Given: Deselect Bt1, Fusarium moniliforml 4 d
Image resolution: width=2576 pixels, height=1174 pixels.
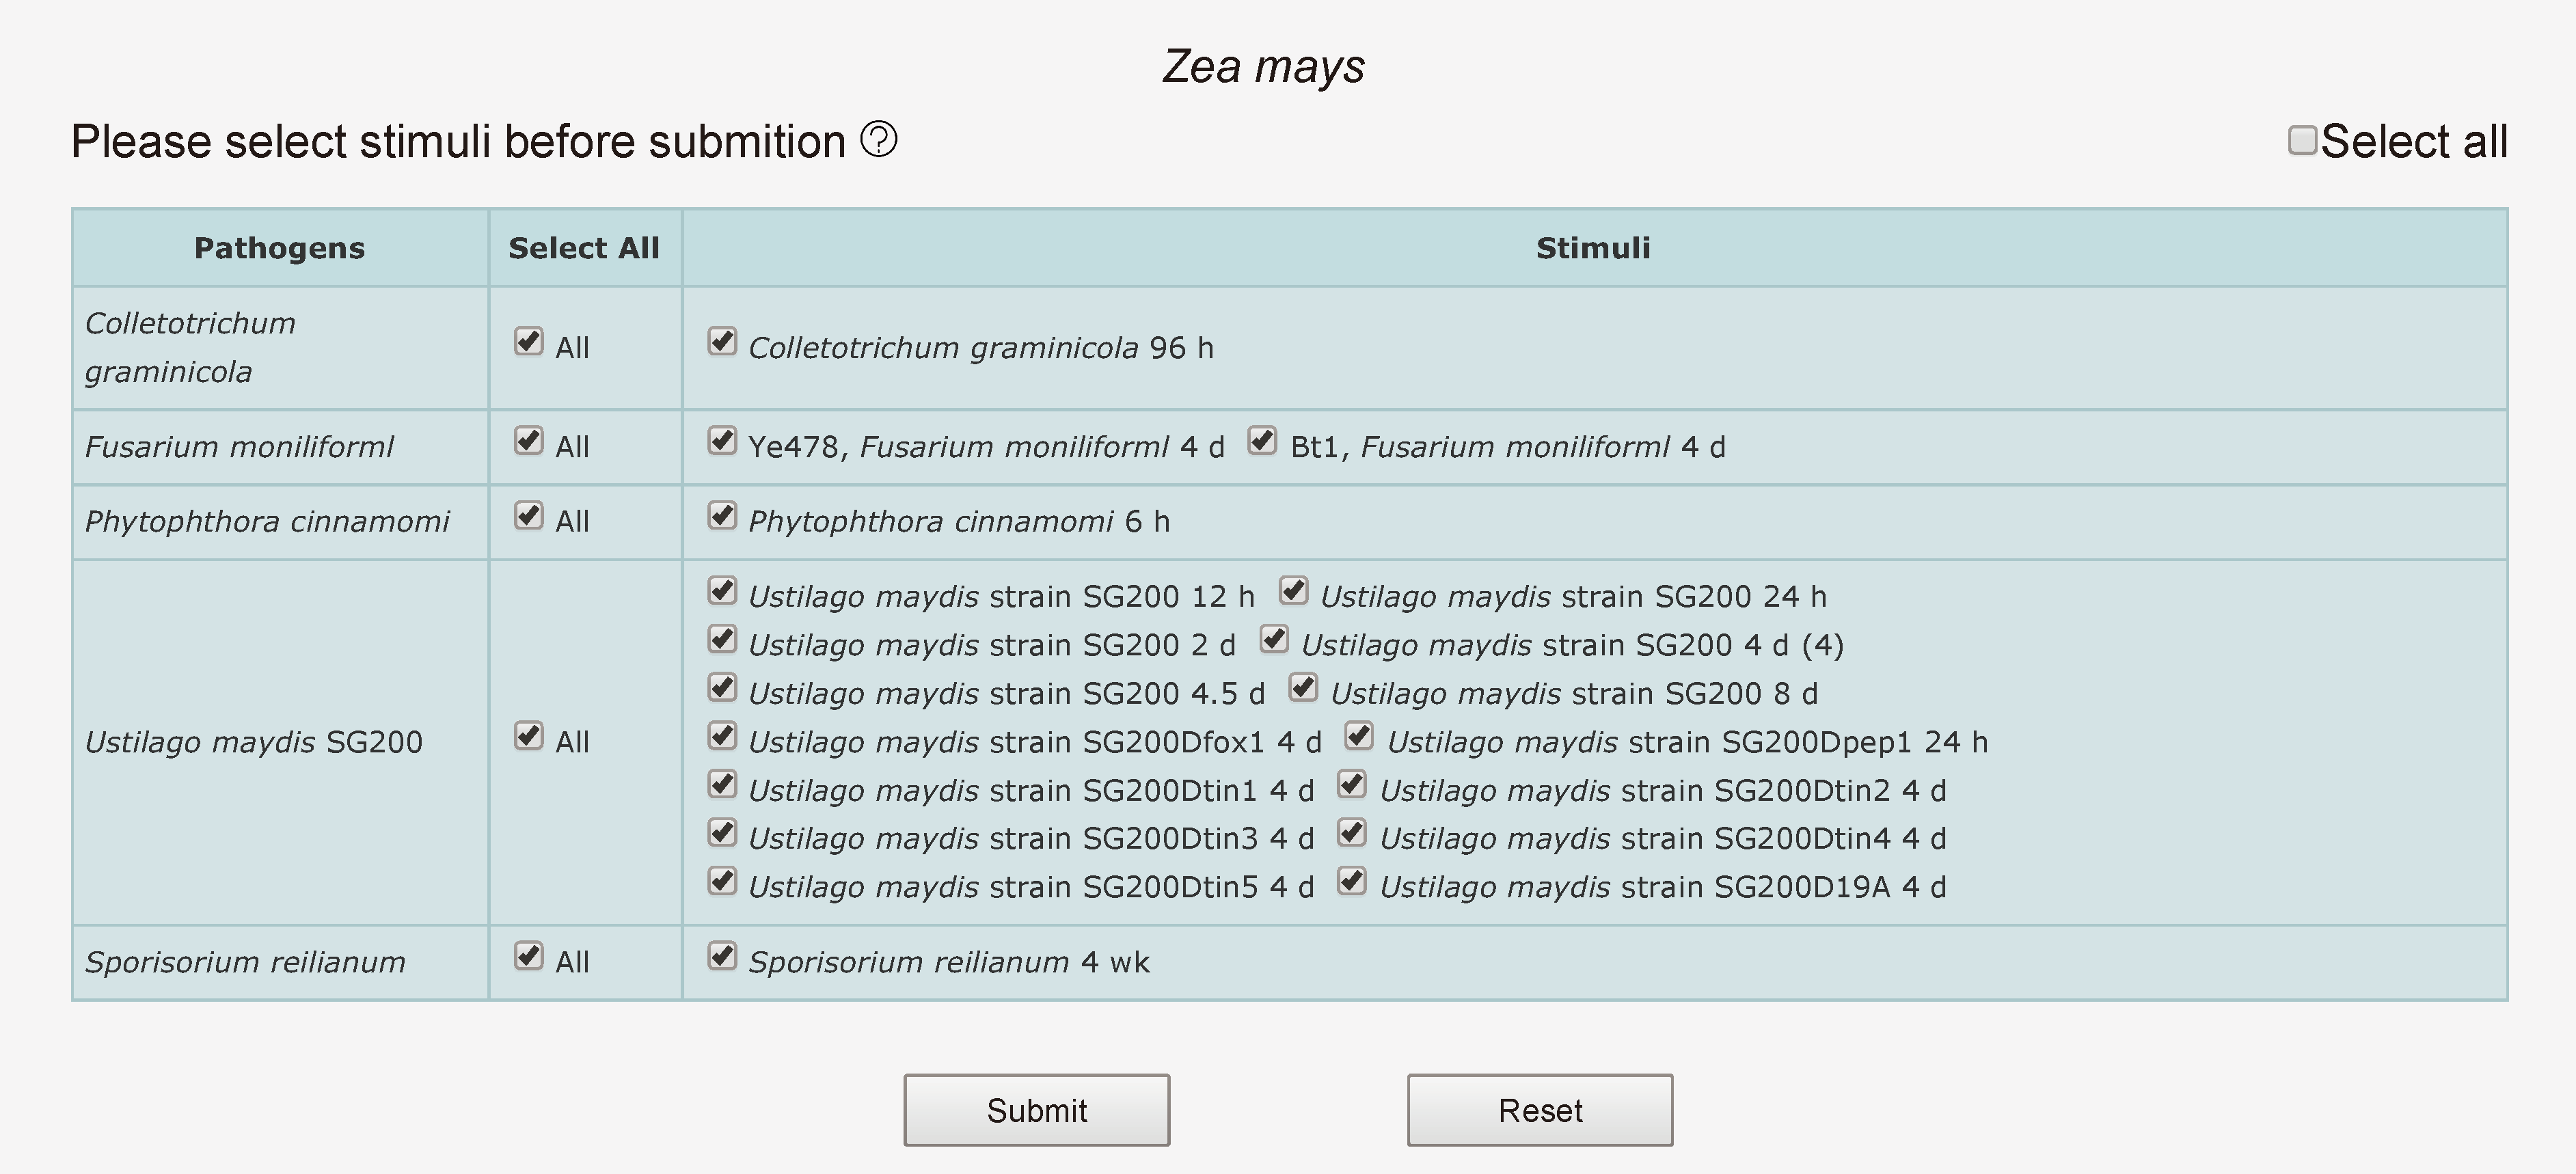Looking at the screenshot, I should [x=1262, y=441].
